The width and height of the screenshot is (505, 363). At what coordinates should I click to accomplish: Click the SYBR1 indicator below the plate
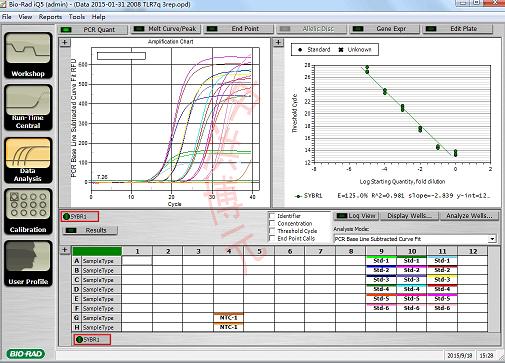(92, 340)
